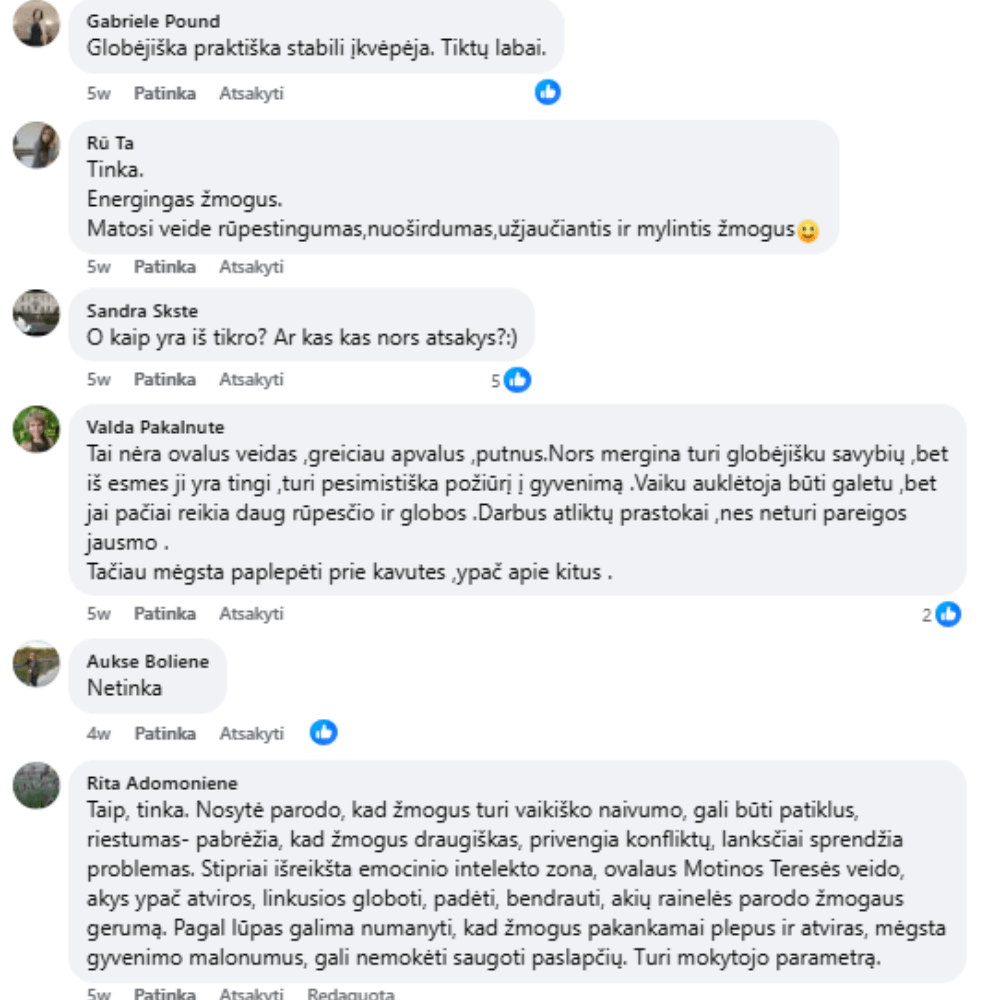Open Valda Pakalnute's profile photo

pos(36,429)
